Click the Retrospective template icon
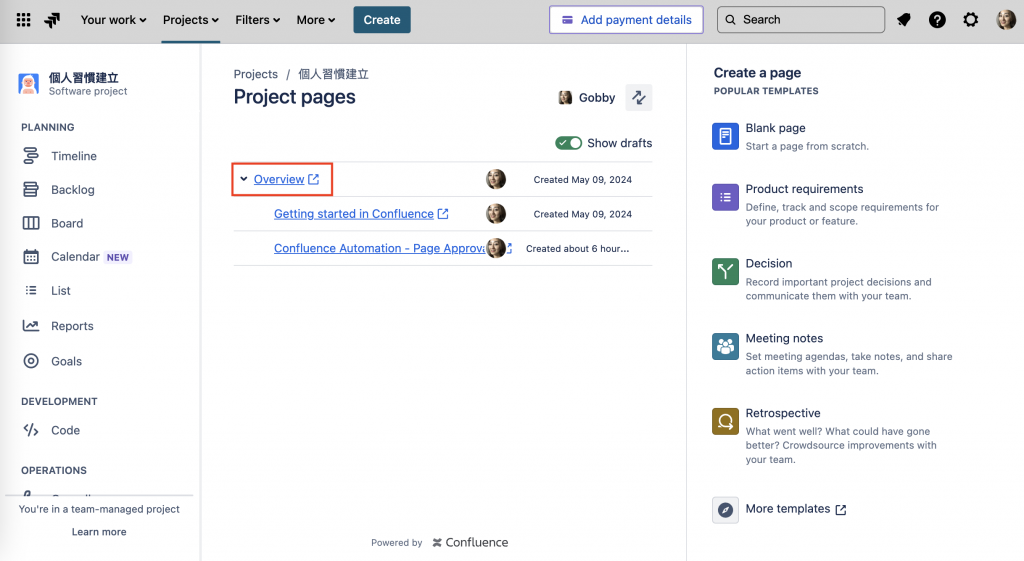This screenshot has width=1024, height=561. coord(725,421)
